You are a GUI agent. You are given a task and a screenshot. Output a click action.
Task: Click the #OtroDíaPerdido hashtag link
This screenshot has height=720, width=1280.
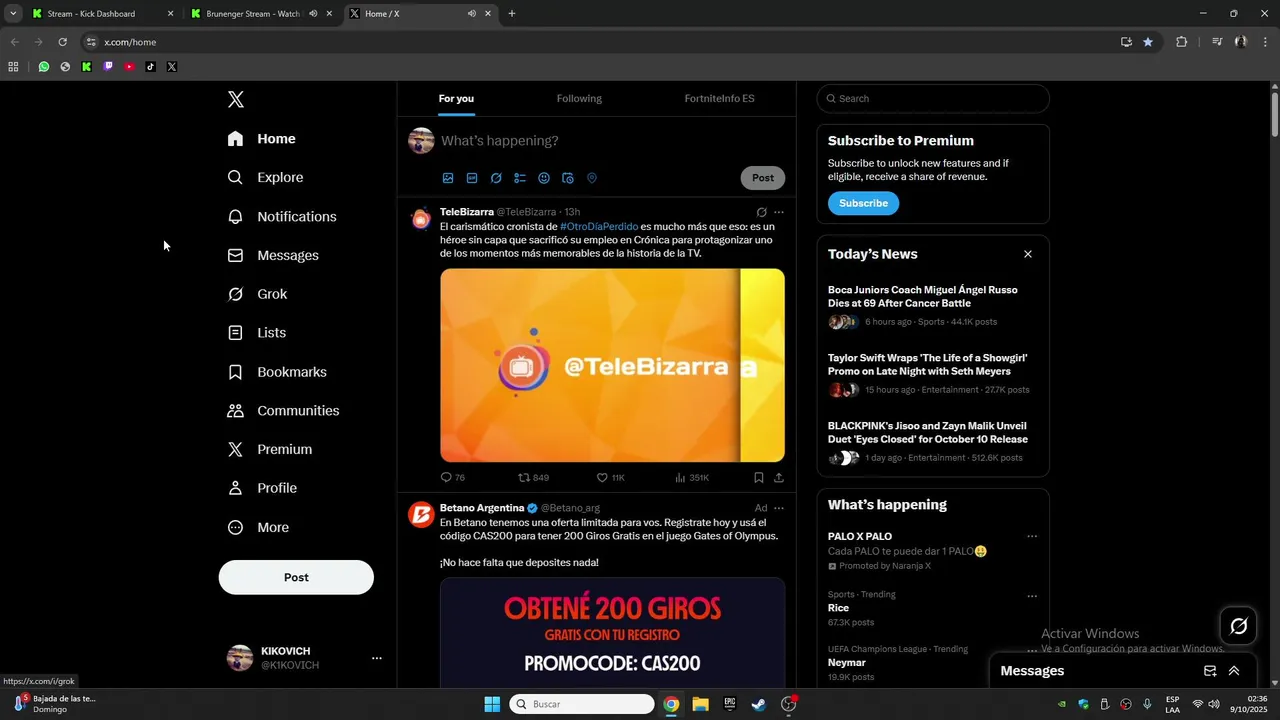point(599,227)
